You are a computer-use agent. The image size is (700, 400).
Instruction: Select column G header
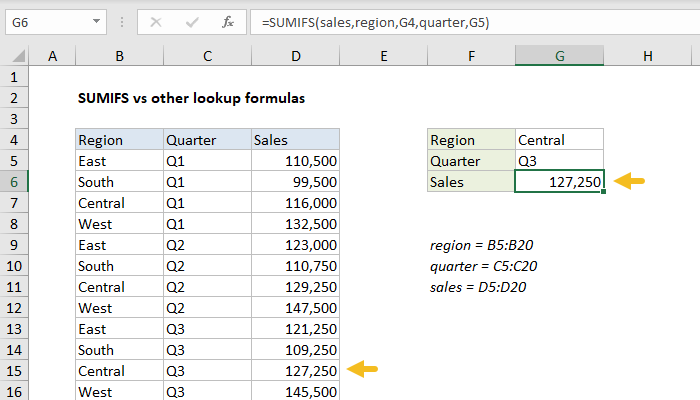[560, 56]
